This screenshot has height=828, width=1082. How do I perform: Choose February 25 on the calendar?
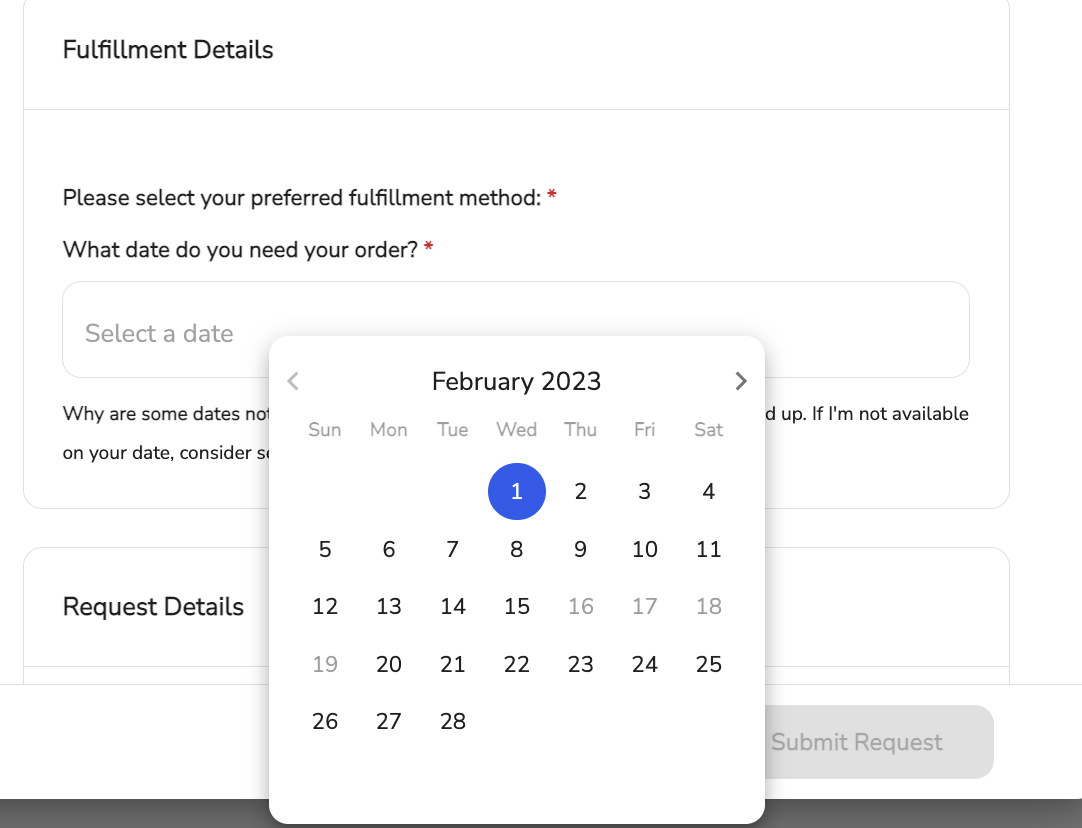pyautogui.click(x=709, y=664)
